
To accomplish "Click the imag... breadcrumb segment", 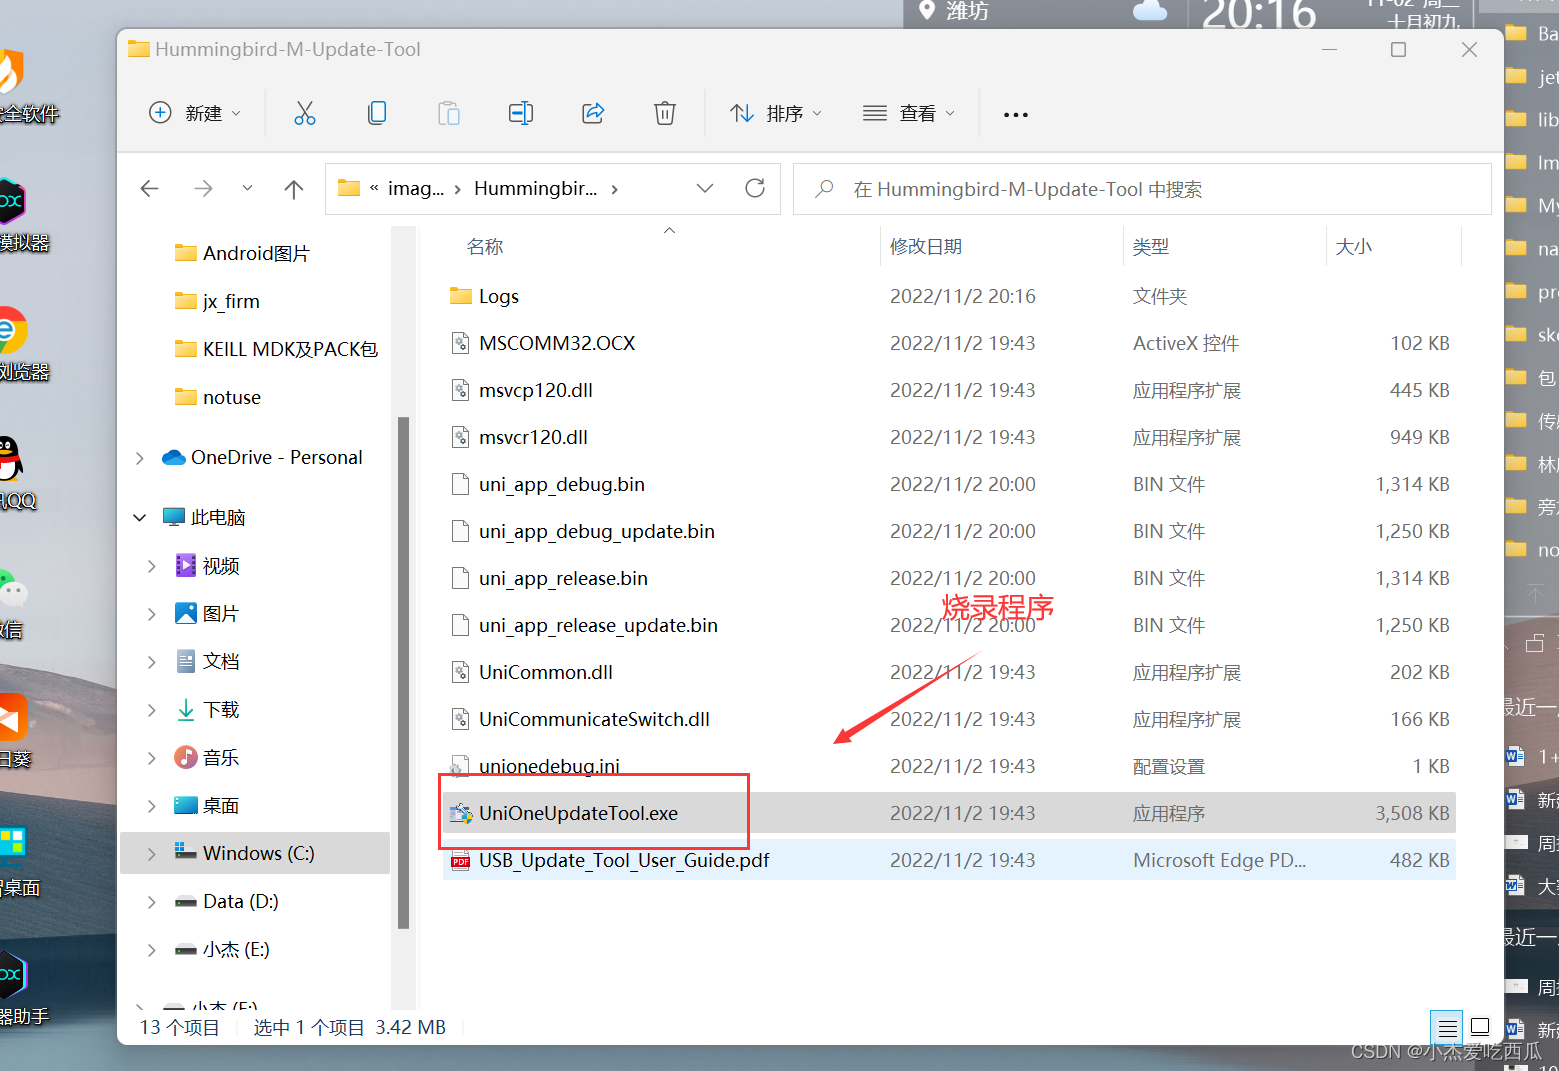I will pyautogui.click(x=415, y=188).
